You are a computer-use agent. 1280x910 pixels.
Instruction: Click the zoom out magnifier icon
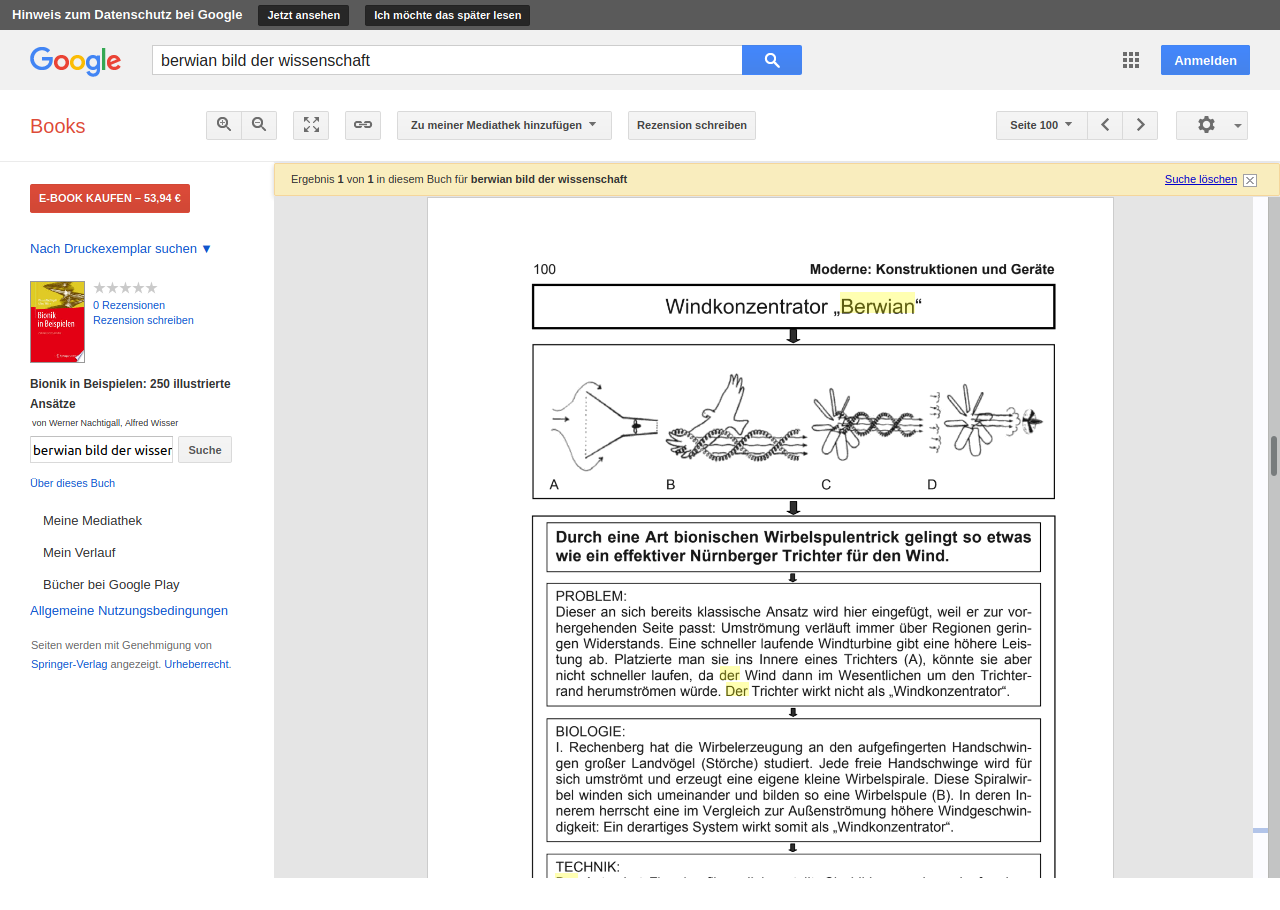[259, 125]
